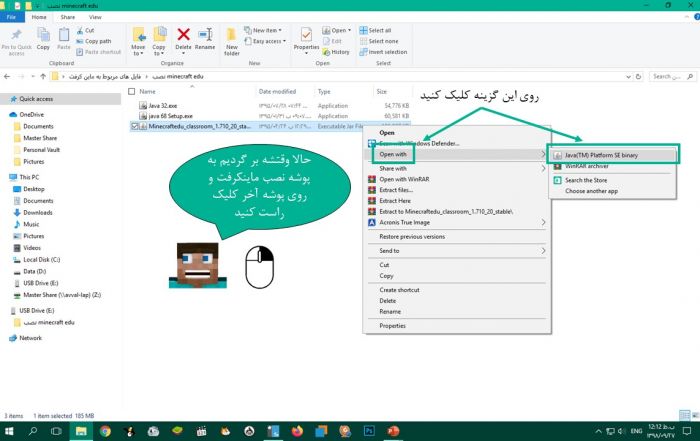Click Invert selection in ribbon
This screenshot has width=700, height=441.
coord(381,52)
